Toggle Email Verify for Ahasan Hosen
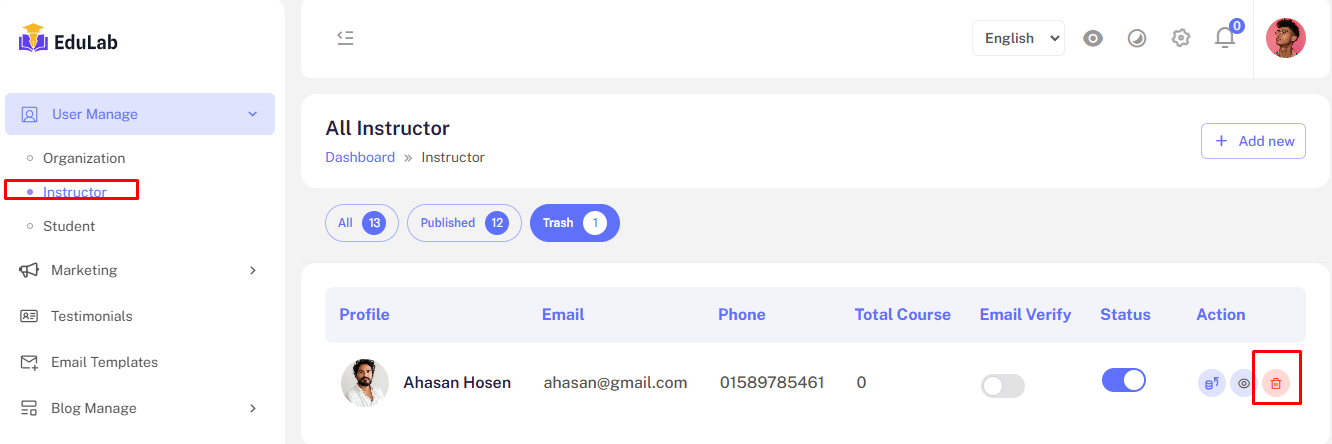Screen dimensions: 1332x444 [x=1002, y=386]
